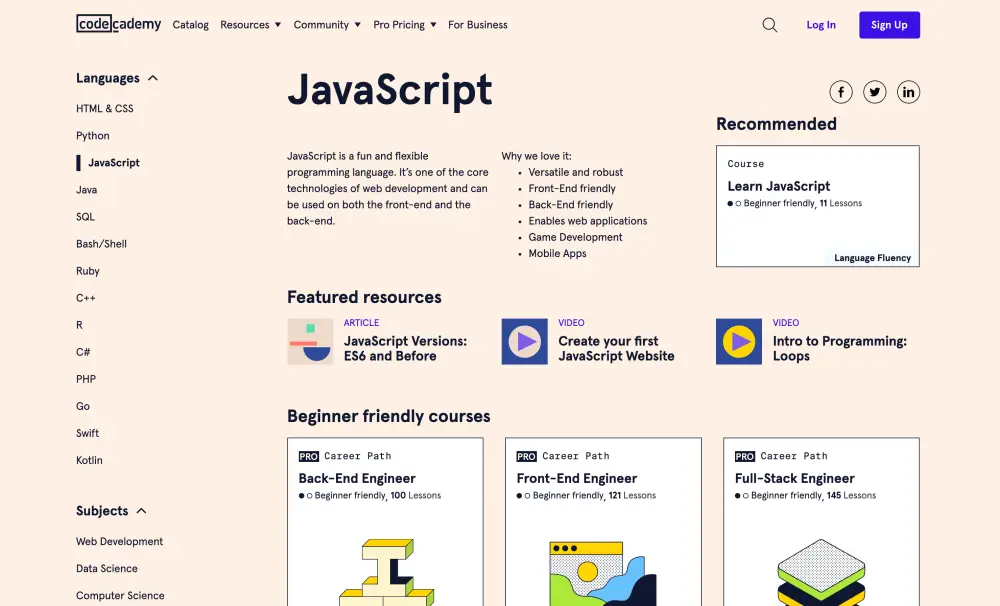Open the Pro Pricing dropdown
This screenshot has width=1000, height=606.
[404, 24]
